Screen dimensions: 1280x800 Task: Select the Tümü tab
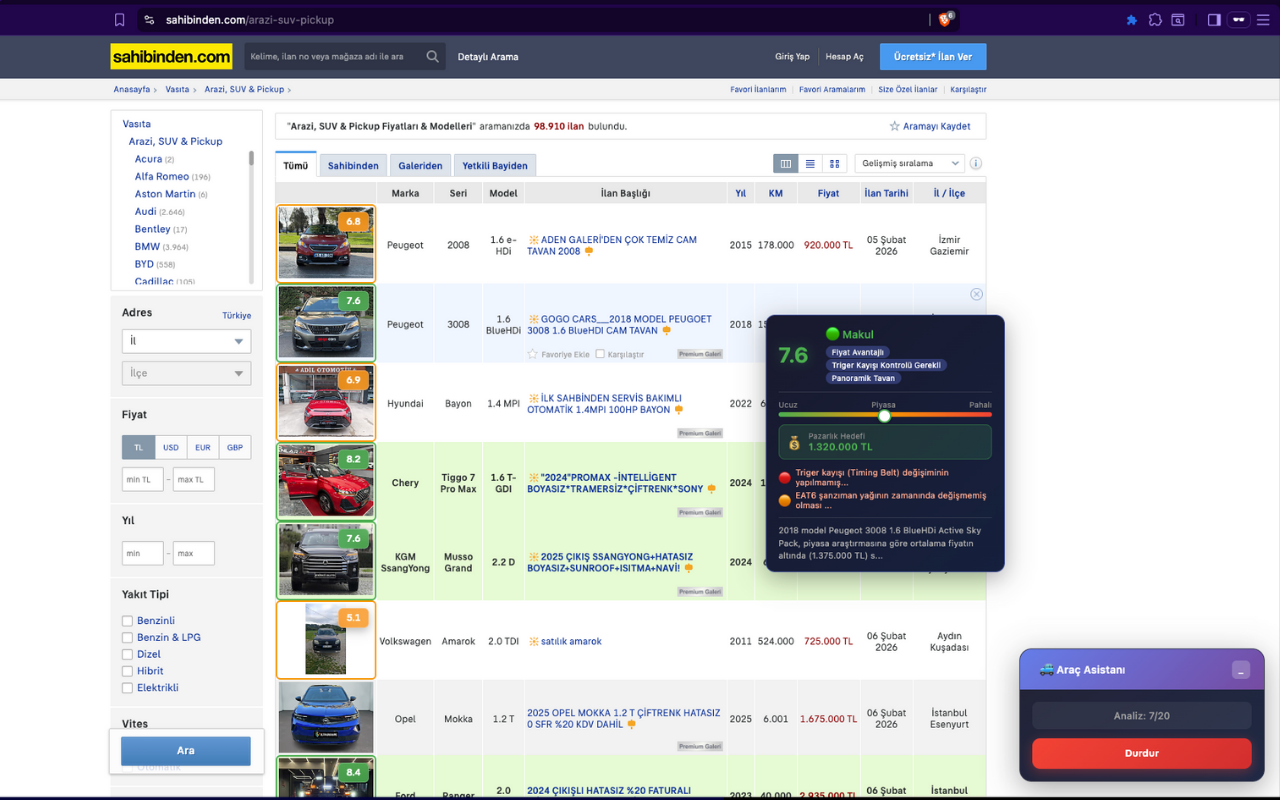click(296, 166)
